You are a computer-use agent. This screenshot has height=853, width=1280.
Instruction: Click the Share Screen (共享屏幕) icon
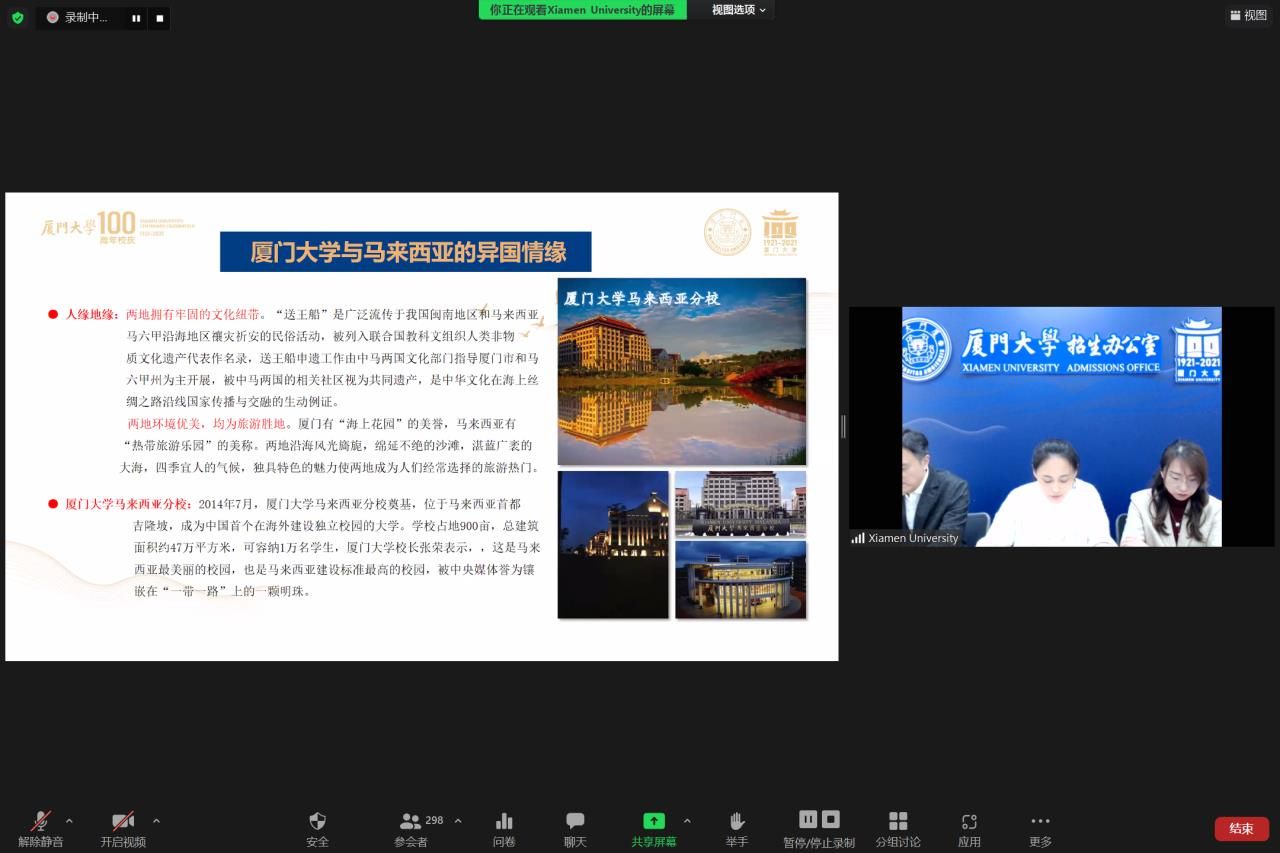(653, 828)
